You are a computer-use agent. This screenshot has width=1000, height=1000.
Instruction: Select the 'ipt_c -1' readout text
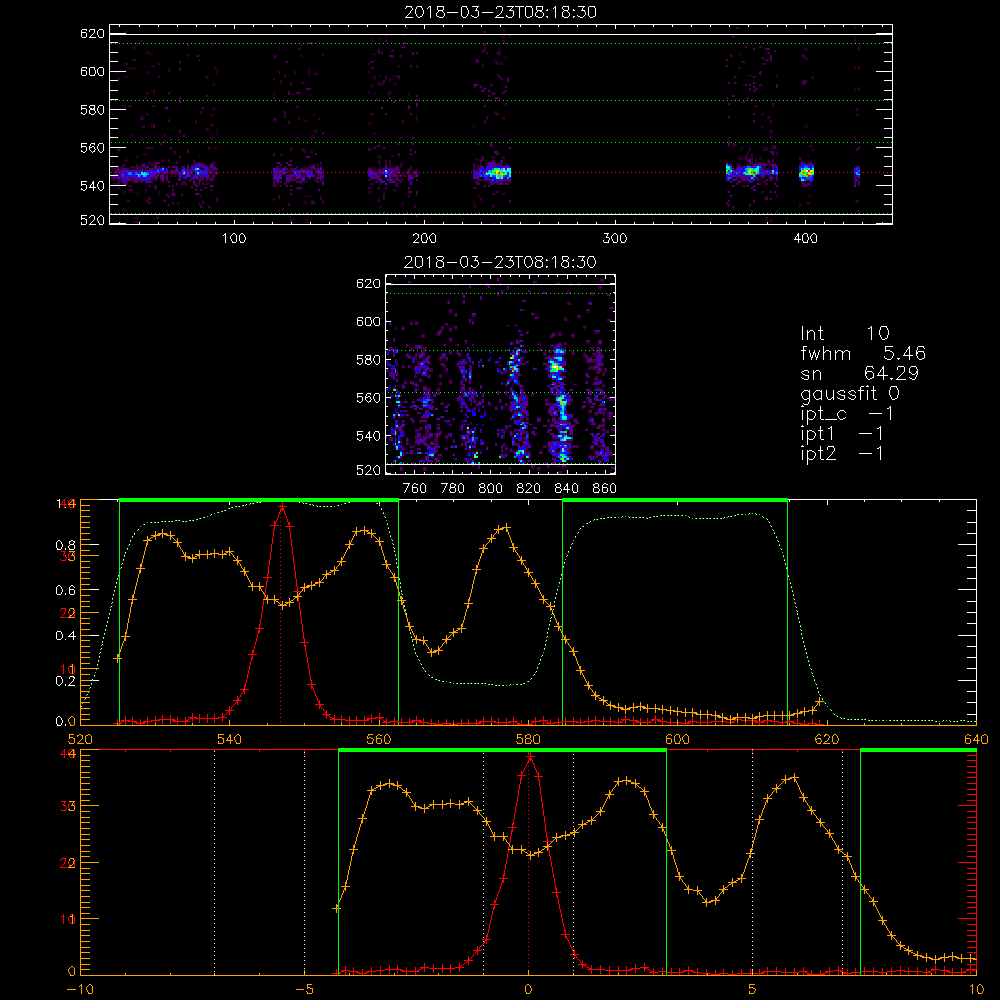(x=847, y=414)
